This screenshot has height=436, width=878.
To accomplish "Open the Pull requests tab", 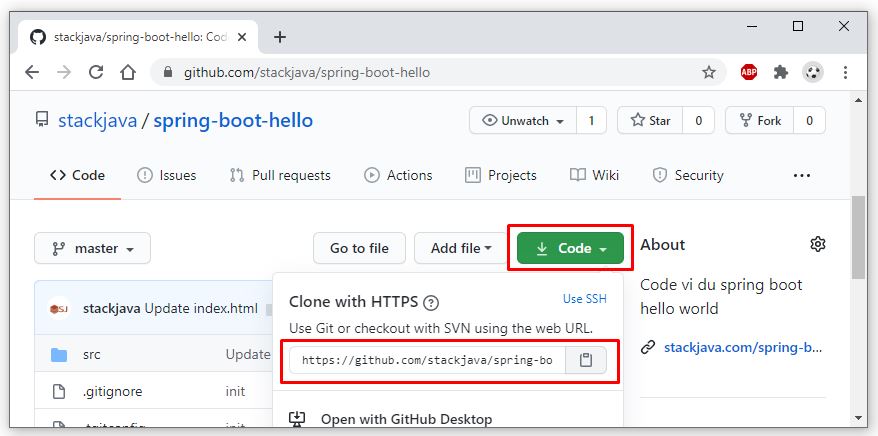I will click(280, 176).
